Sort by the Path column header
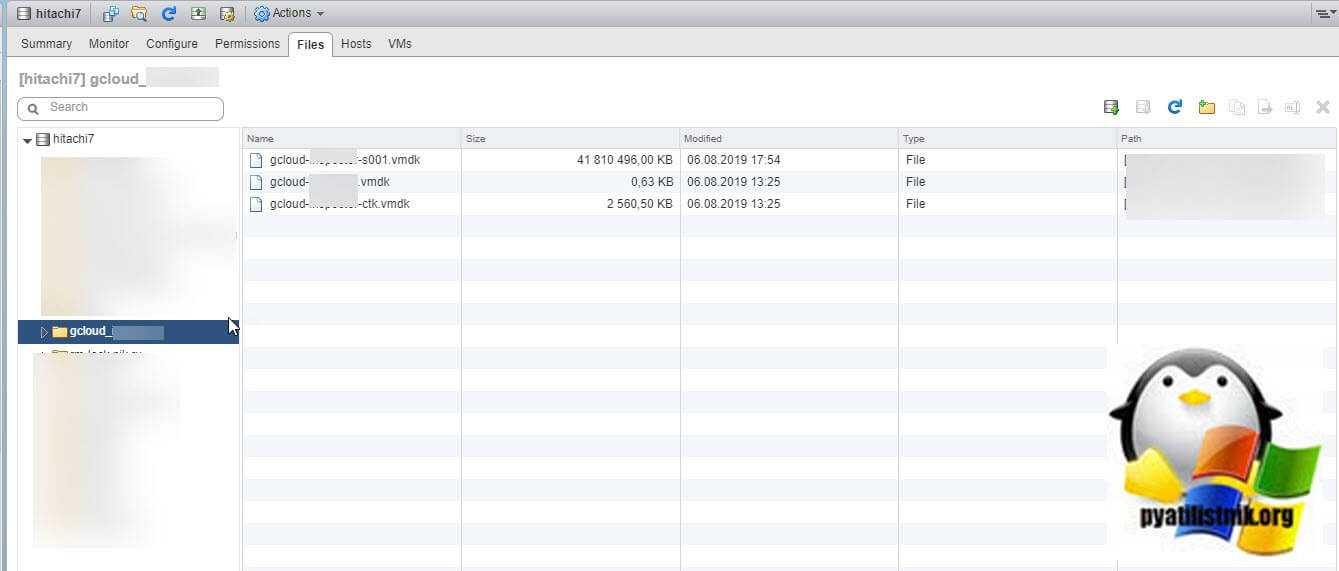Screen dimensions: 1339x571 click(x=1227, y=138)
